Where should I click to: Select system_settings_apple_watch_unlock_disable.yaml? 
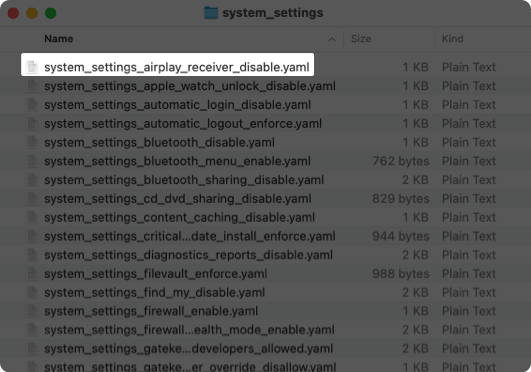click(190, 86)
